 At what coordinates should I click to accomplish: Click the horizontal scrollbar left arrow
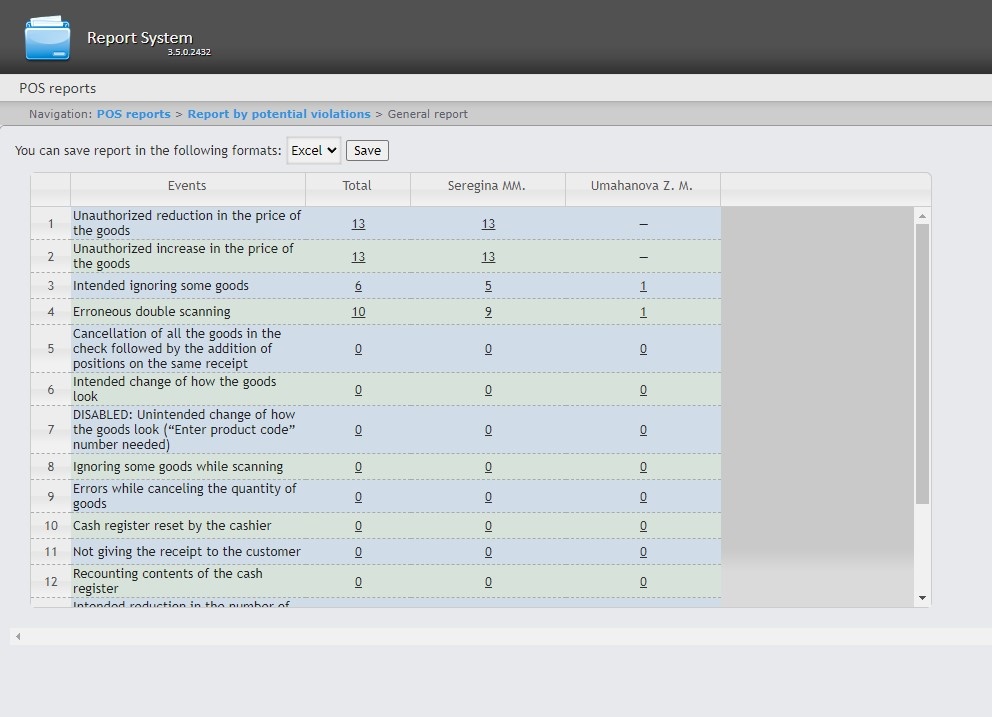click(x=18, y=636)
